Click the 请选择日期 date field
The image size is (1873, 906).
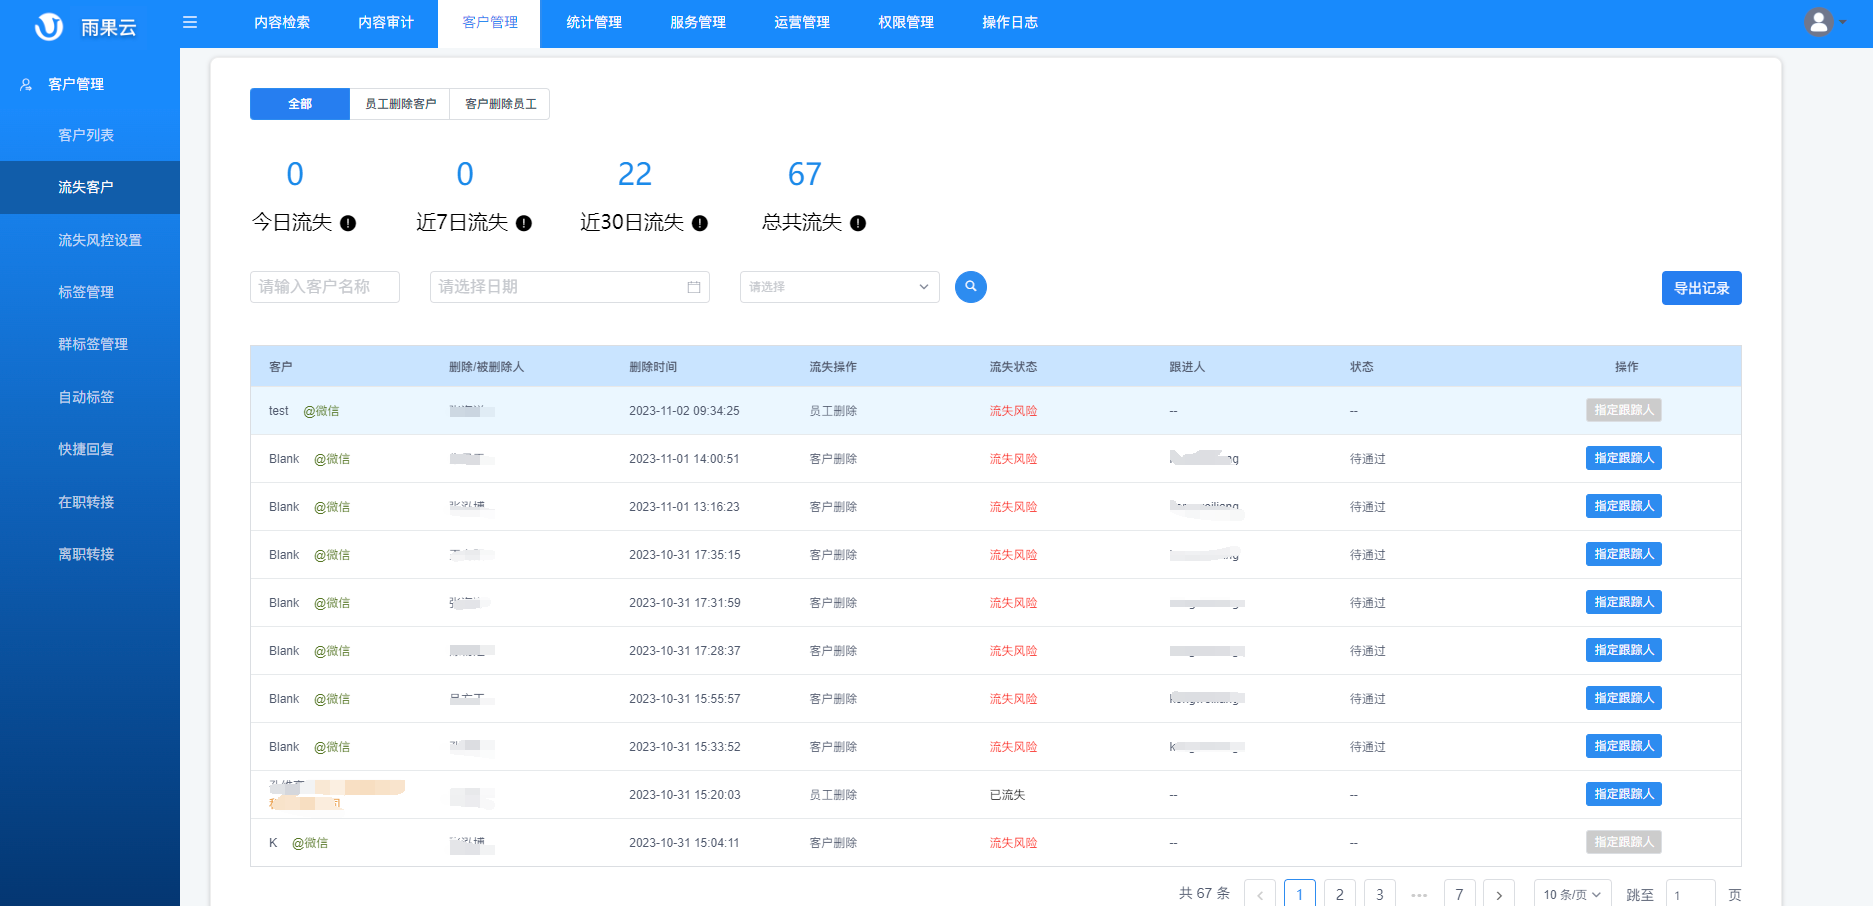tap(570, 287)
